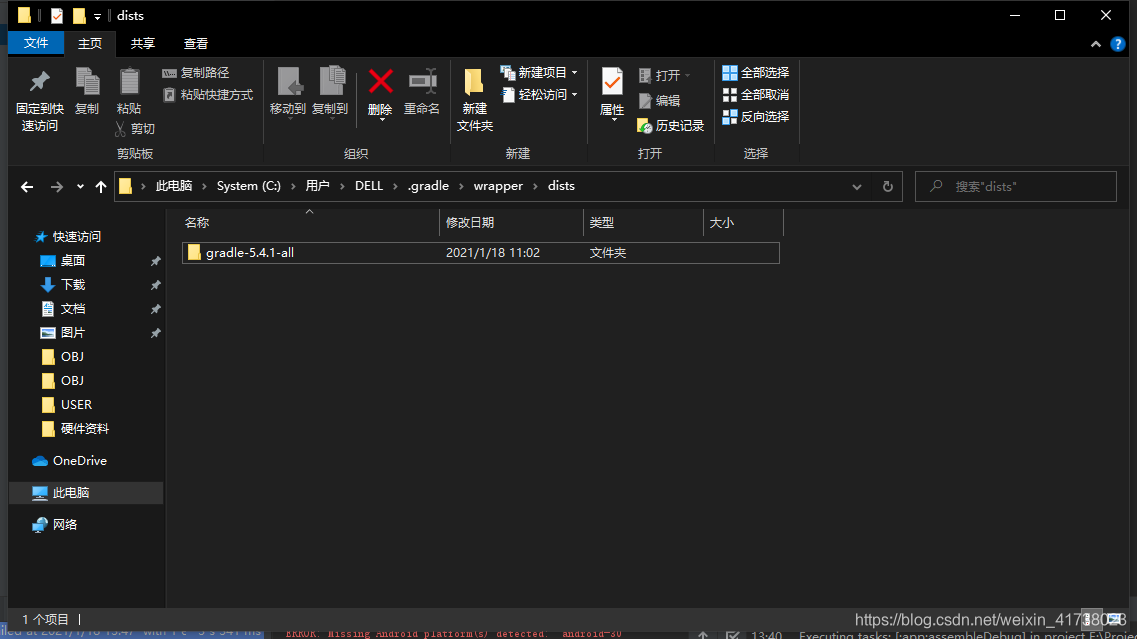The image size is (1137, 639).
Task: Click the Open command in ribbon
Action: pyautogui.click(x=663, y=75)
